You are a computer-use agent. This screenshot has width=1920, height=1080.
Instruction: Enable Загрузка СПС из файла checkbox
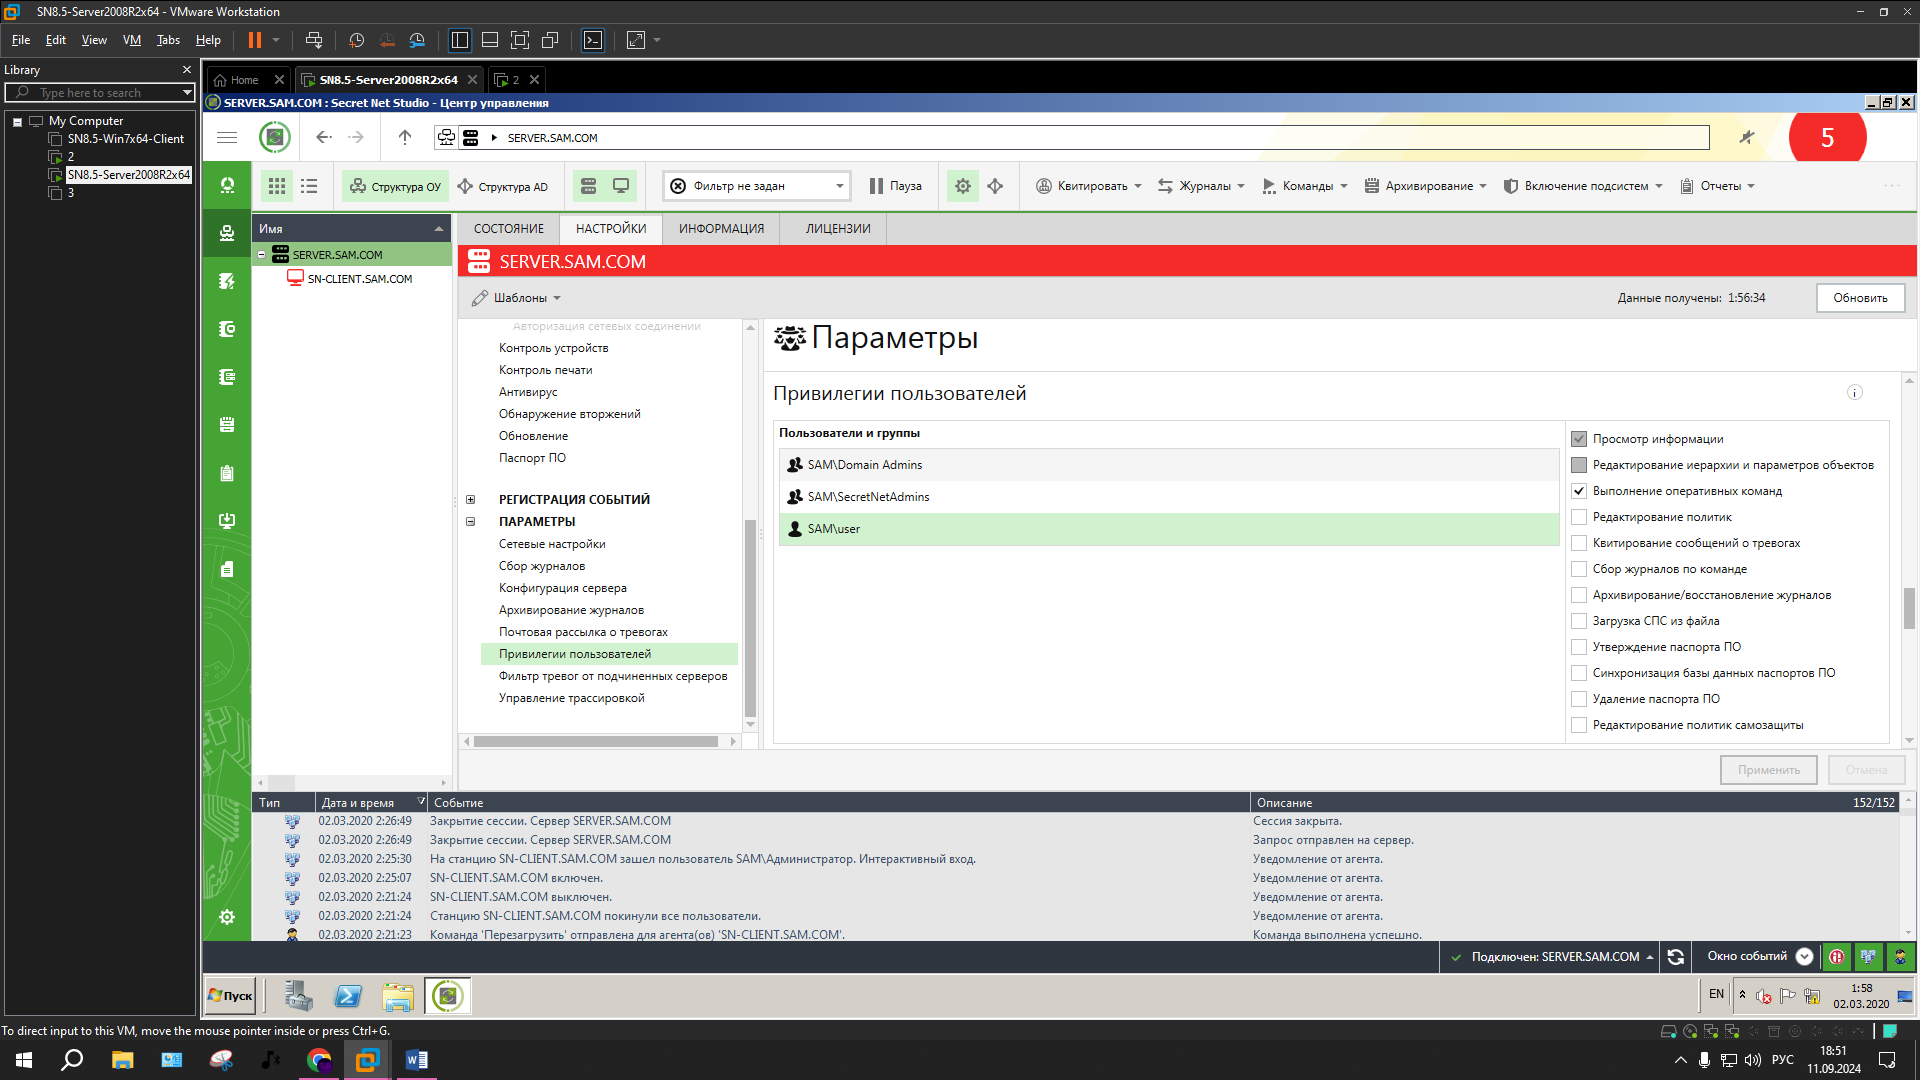(x=1579, y=621)
